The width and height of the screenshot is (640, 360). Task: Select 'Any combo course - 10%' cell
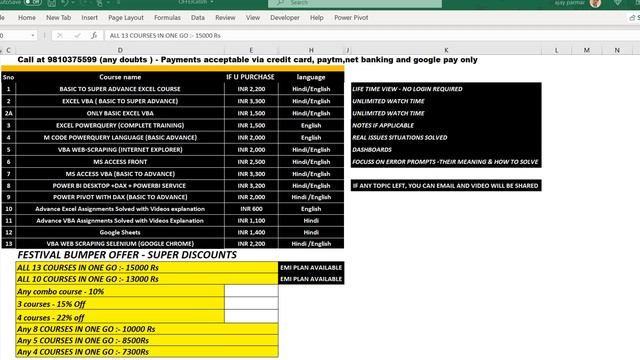pos(120,291)
